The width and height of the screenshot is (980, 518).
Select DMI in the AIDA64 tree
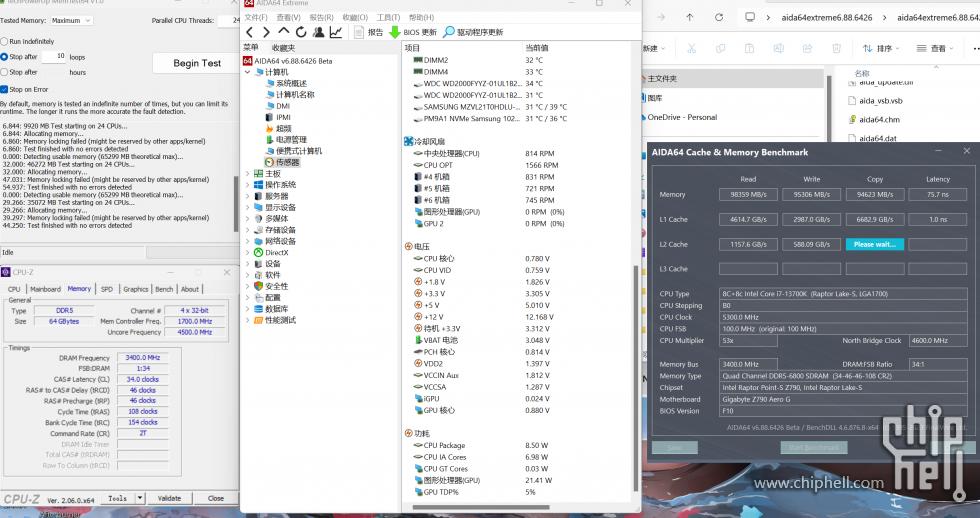click(x=282, y=106)
